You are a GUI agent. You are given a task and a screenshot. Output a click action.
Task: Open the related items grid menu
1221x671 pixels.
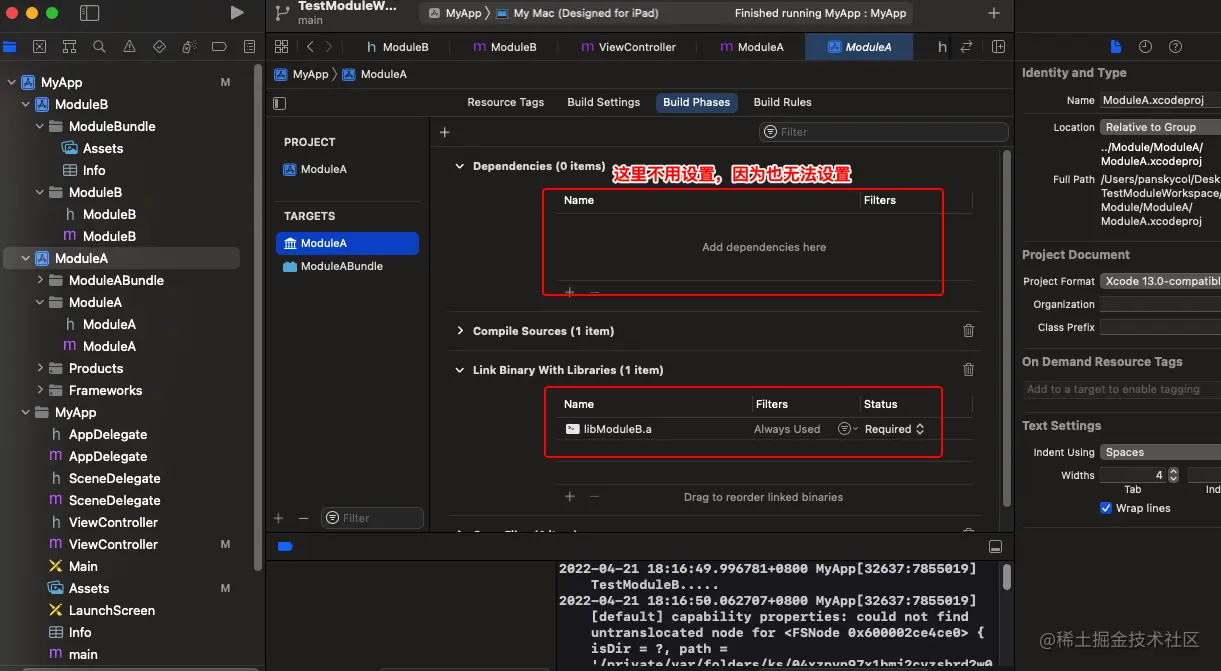point(281,47)
